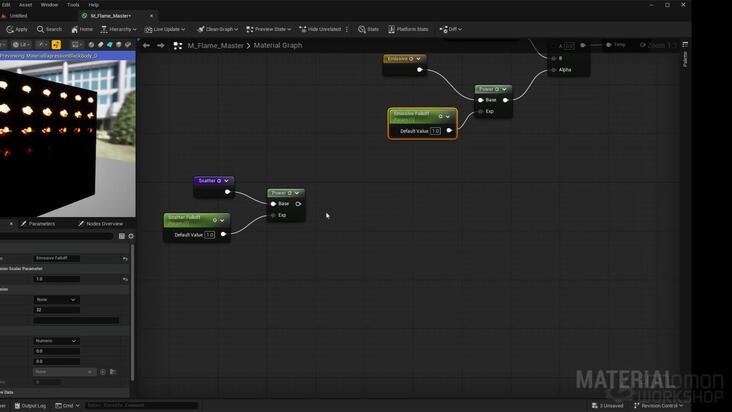Viewport: 732px width, 412px height.
Task: Open the Lit view mode dropdown in preview
Action: [x=21, y=45]
